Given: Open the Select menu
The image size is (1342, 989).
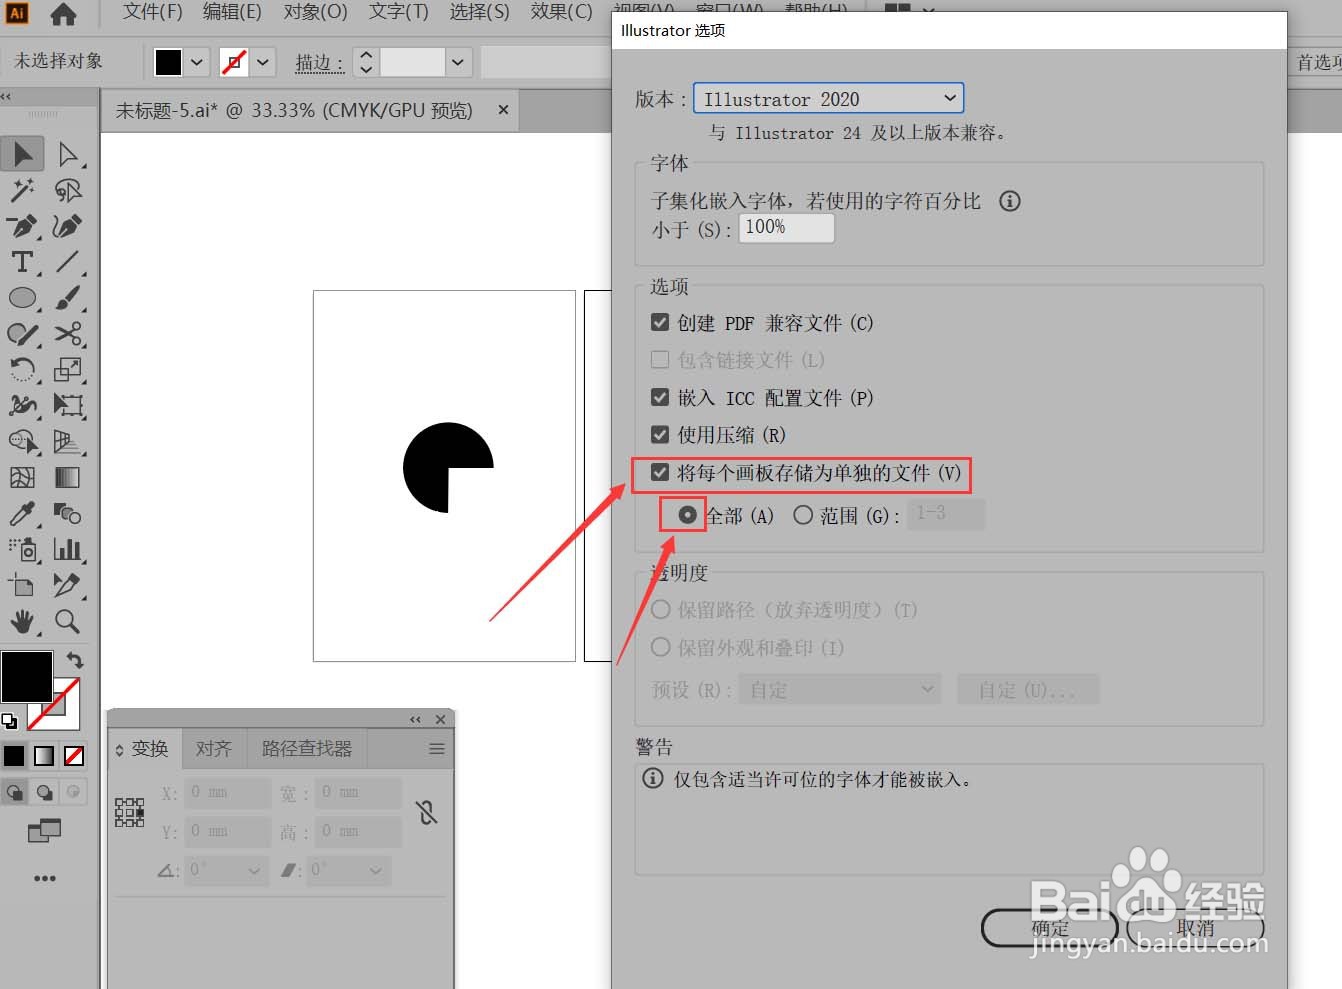Looking at the screenshot, I should point(479,12).
